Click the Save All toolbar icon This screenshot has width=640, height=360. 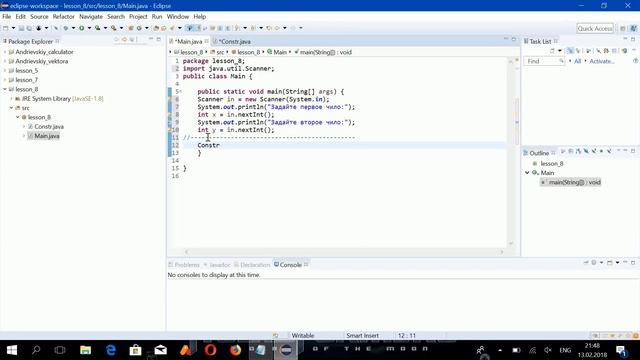(29, 28)
